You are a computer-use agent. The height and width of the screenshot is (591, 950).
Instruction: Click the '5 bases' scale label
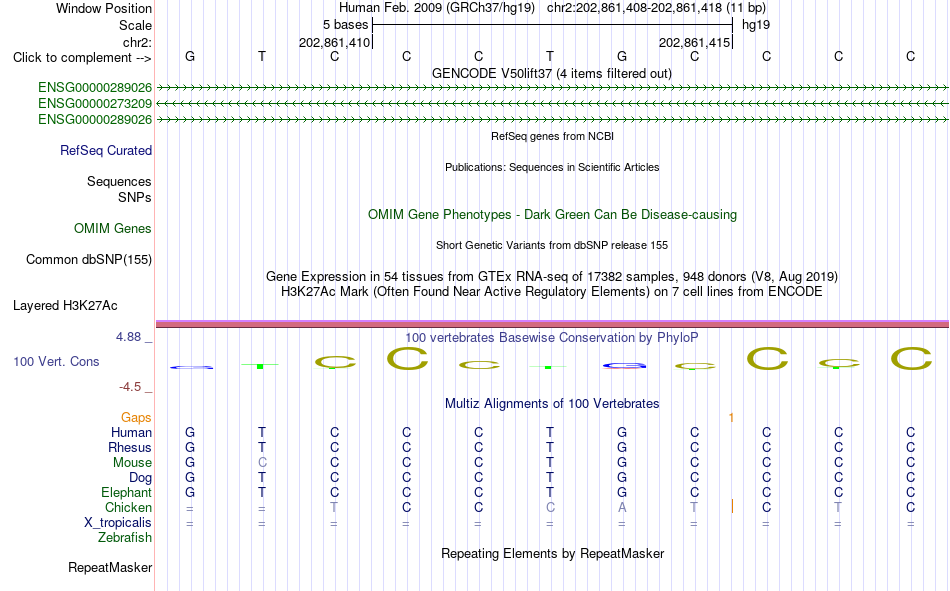(x=345, y=25)
